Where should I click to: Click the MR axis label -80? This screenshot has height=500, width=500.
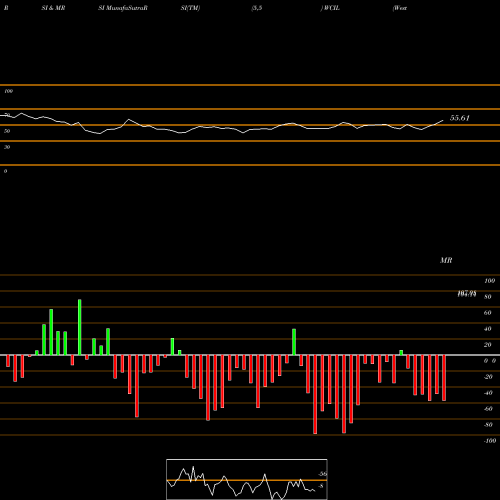click(488, 425)
